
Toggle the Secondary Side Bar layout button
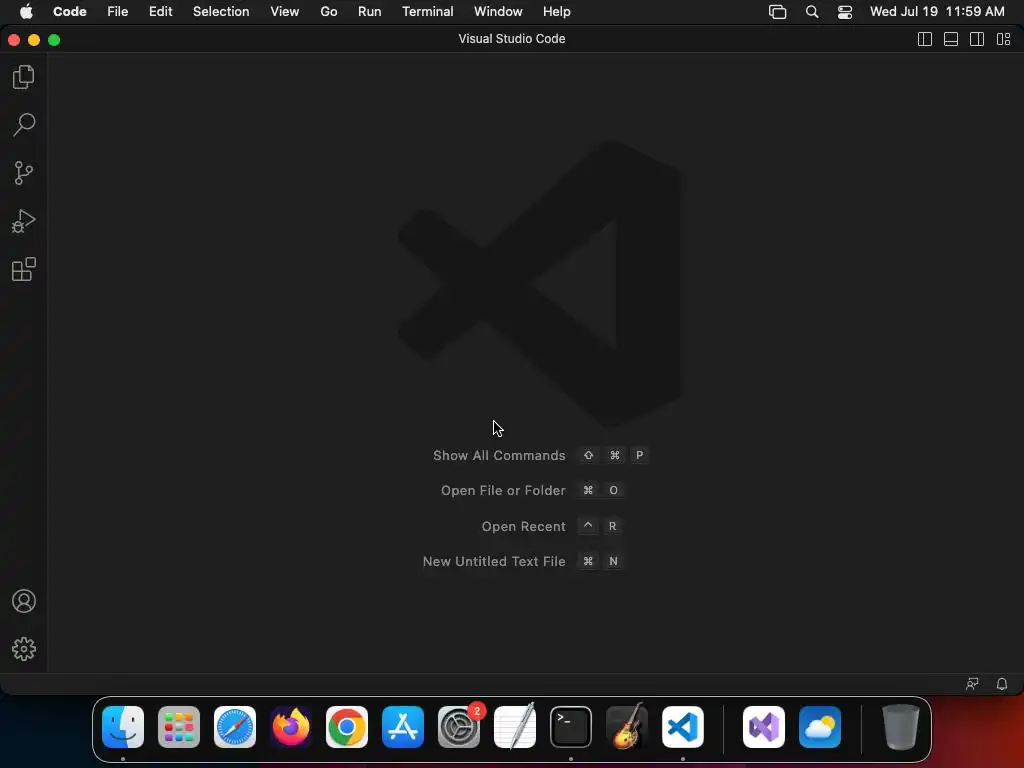(x=977, y=39)
